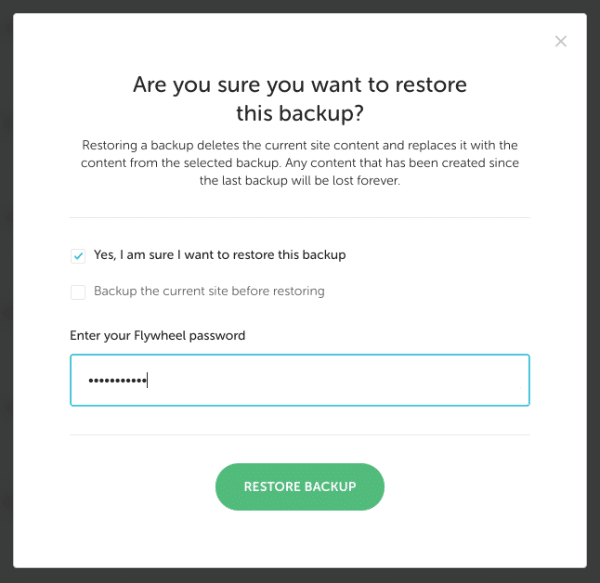This screenshot has width=600, height=583.
Task: Click the text cursor after the password dots
Action: click(148, 381)
